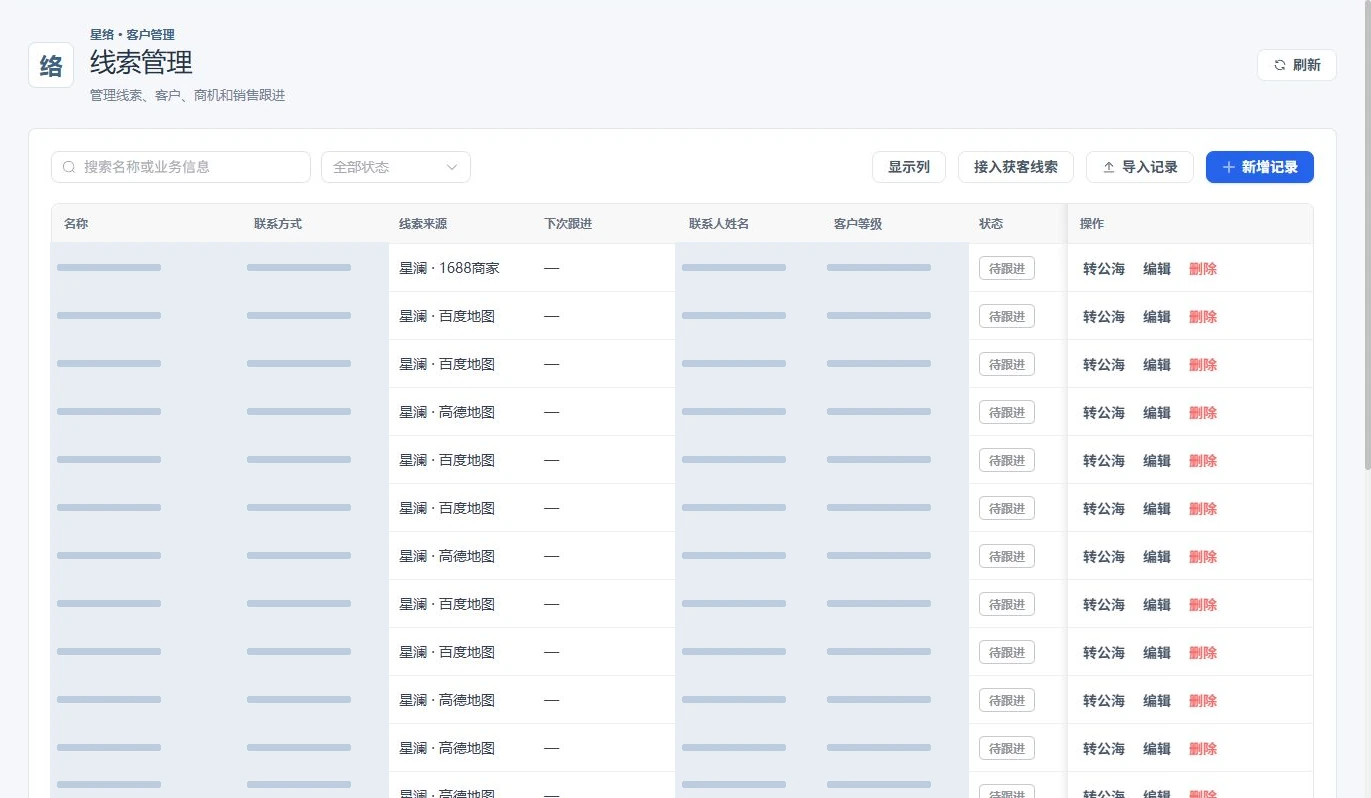Click the 联系方式 column header
1371x798 pixels.
tap(278, 224)
